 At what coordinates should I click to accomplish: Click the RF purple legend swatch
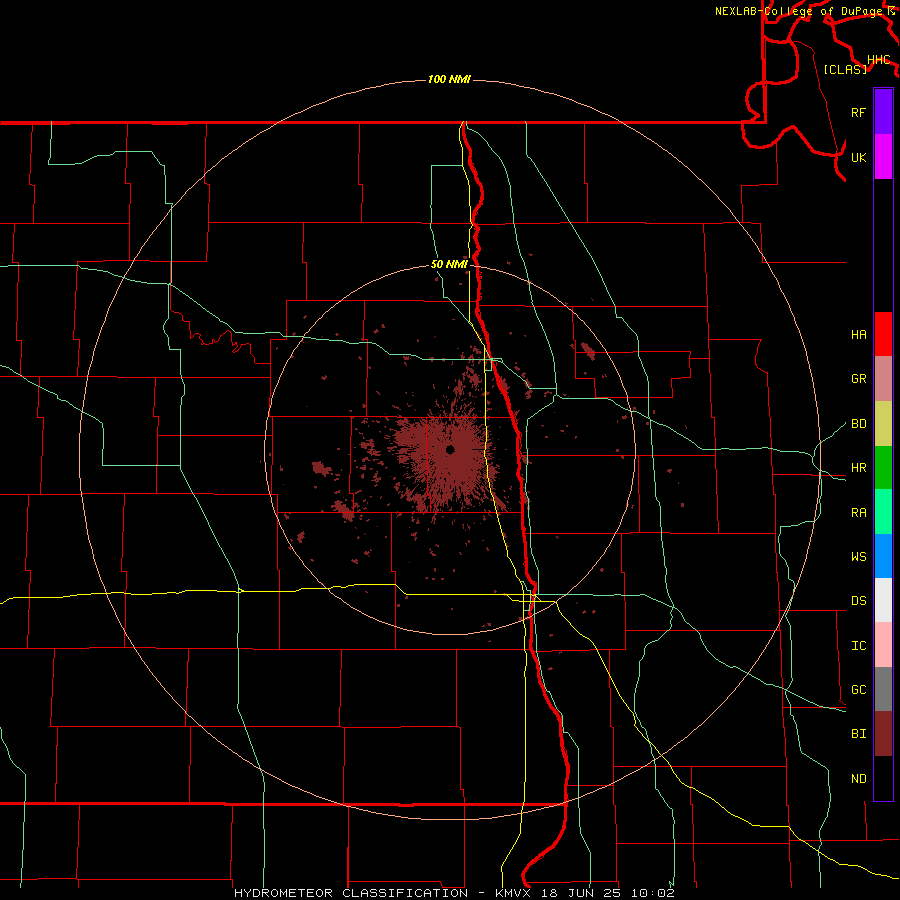[883, 112]
